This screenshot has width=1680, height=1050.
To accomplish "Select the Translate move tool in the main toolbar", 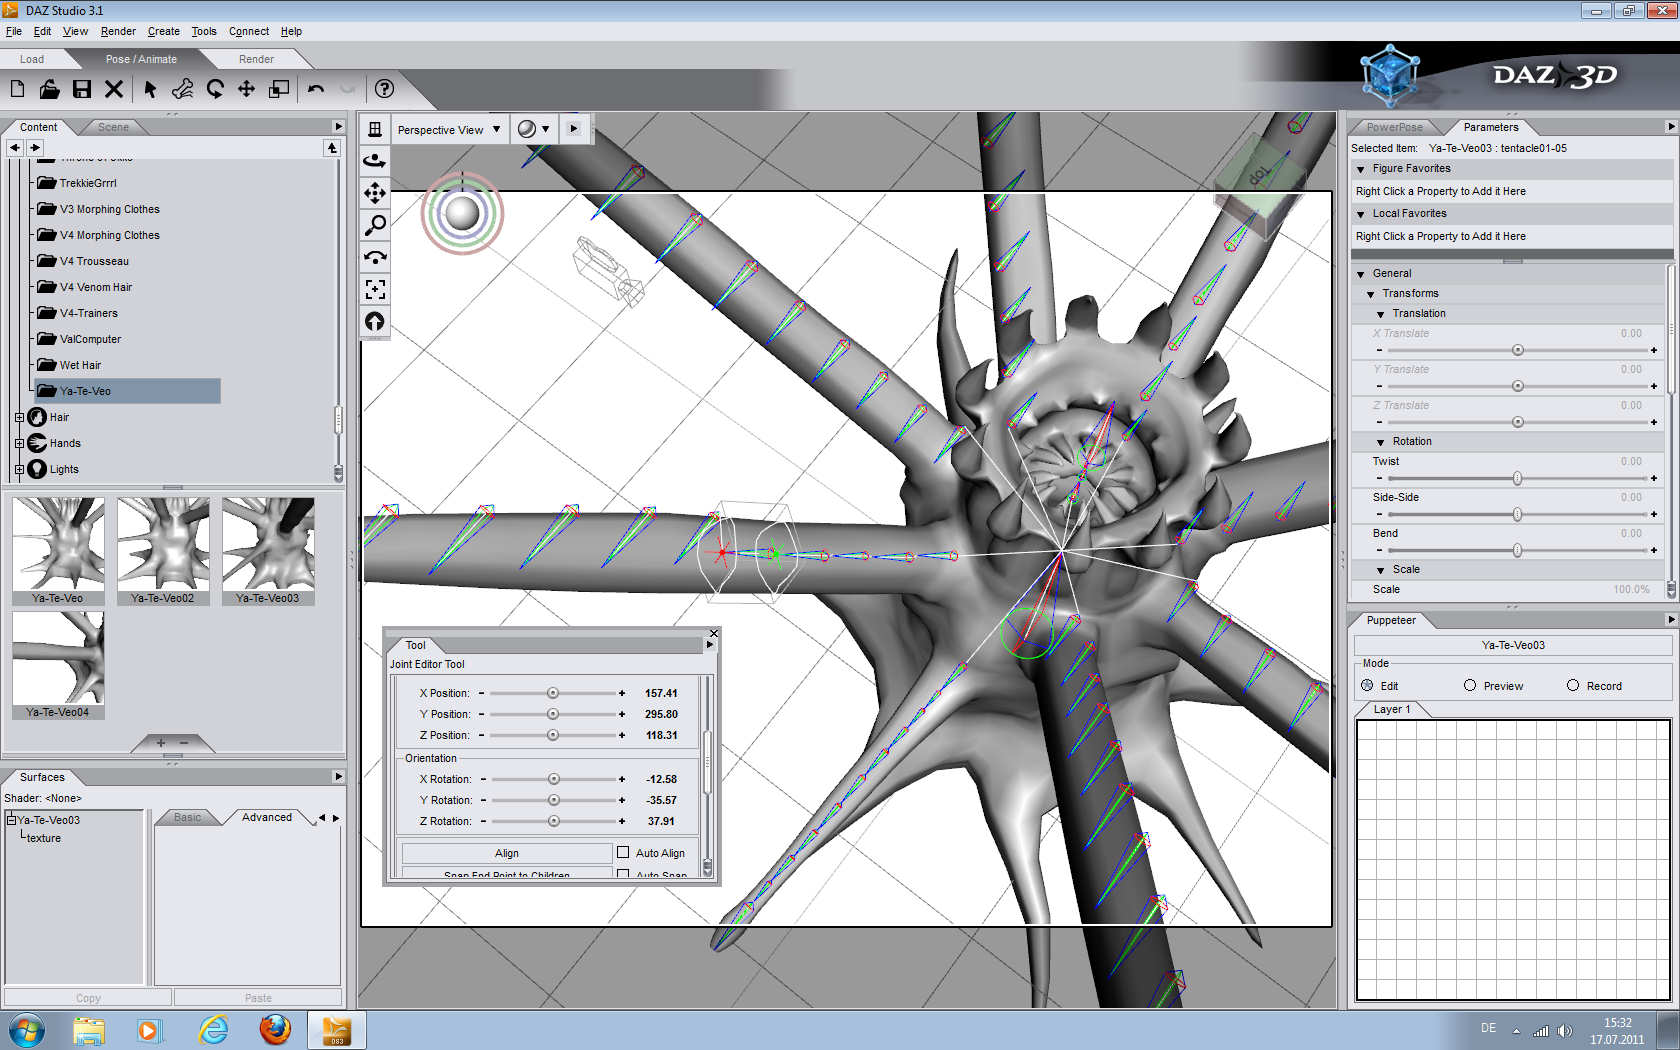I will pos(246,89).
